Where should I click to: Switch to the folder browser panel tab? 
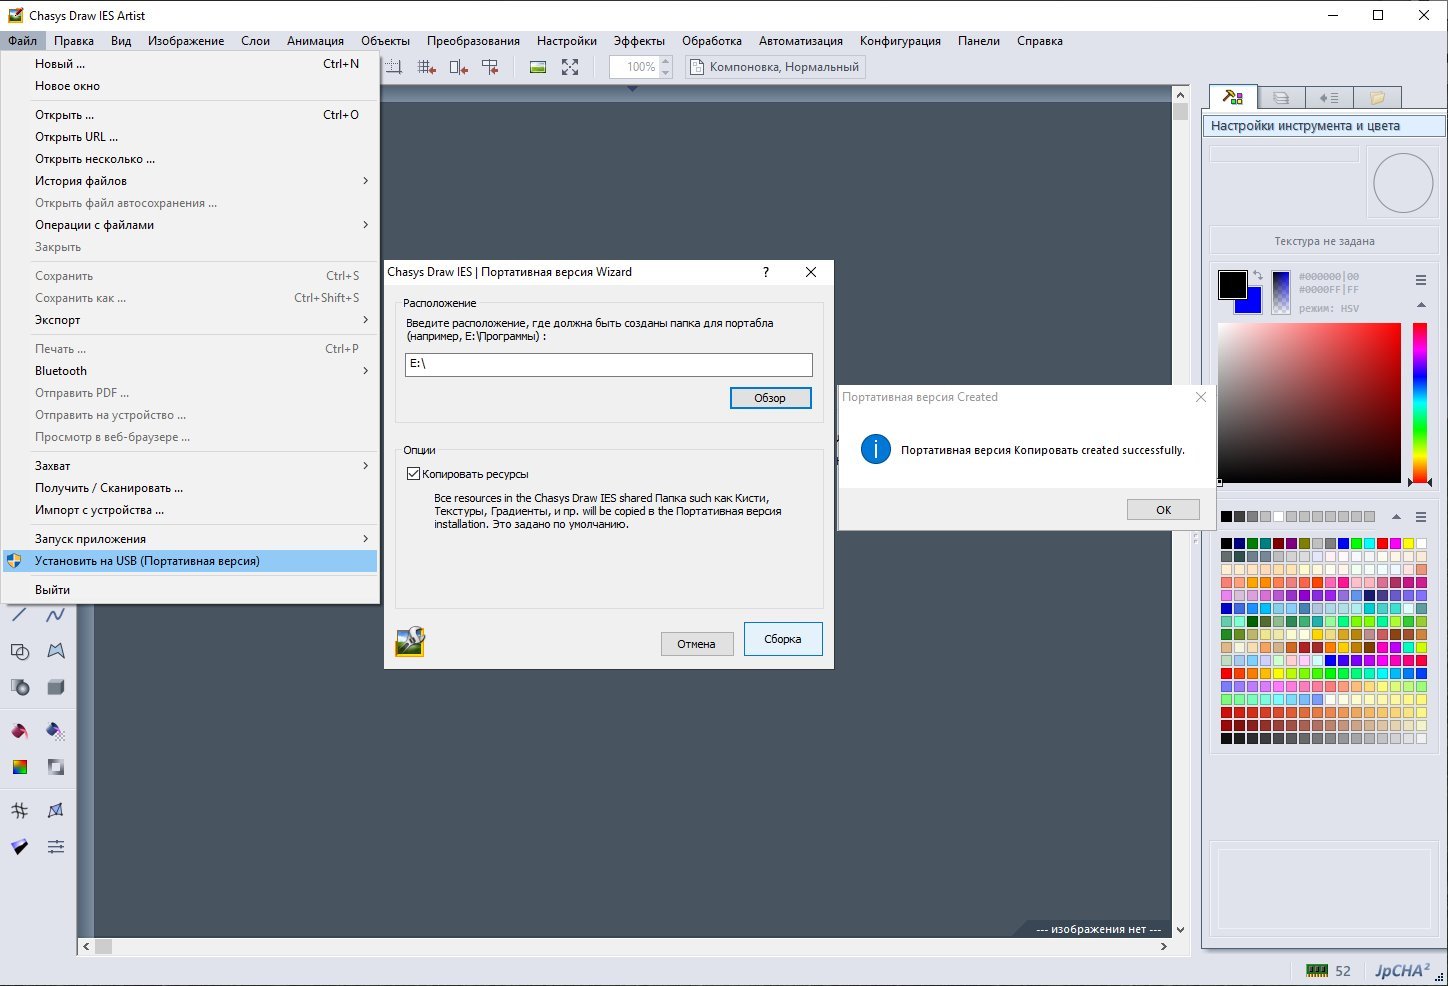[1377, 98]
